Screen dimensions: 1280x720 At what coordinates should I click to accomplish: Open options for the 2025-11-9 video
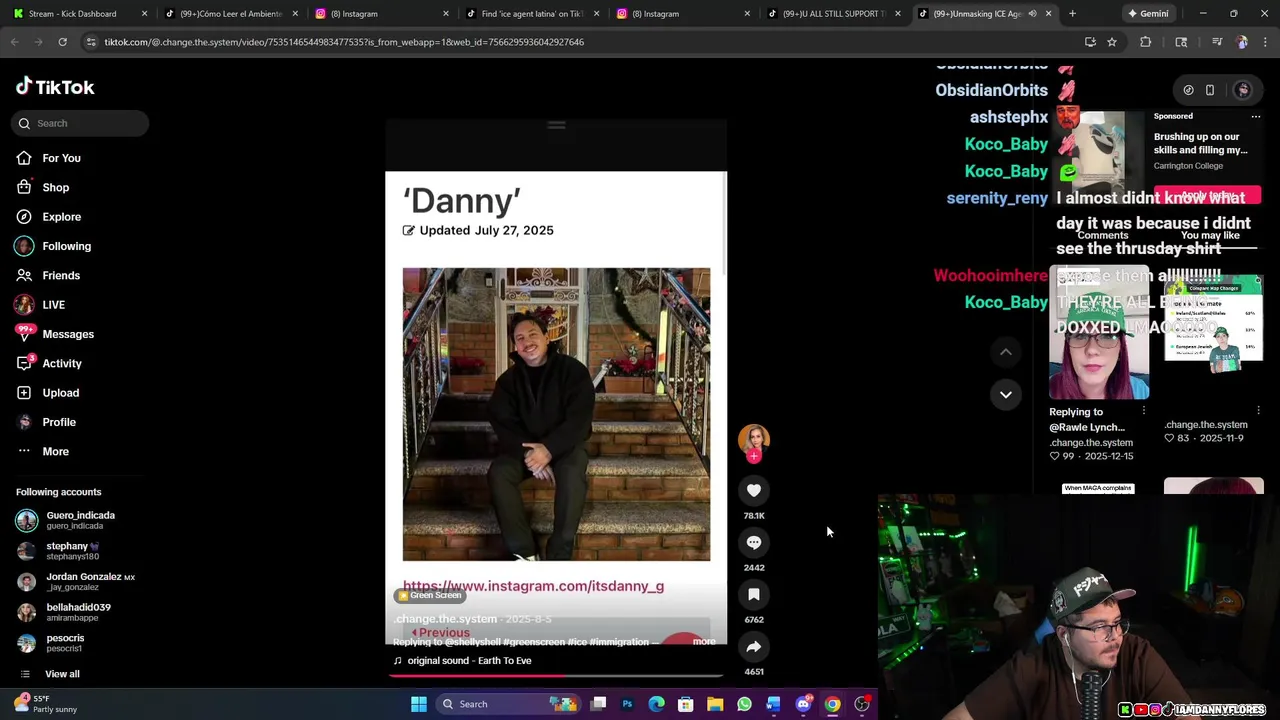pyautogui.click(x=1257, y=411)
